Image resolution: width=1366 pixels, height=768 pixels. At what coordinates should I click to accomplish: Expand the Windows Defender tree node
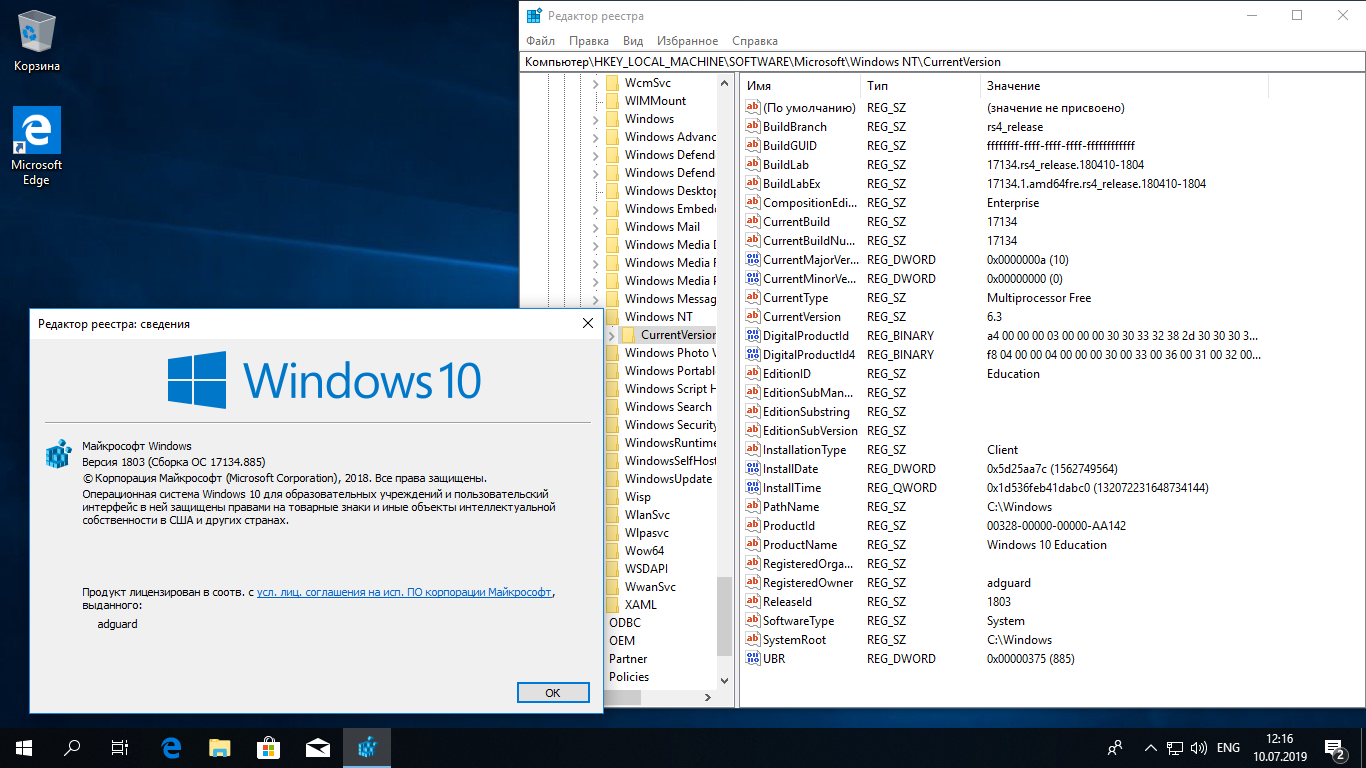596,155
